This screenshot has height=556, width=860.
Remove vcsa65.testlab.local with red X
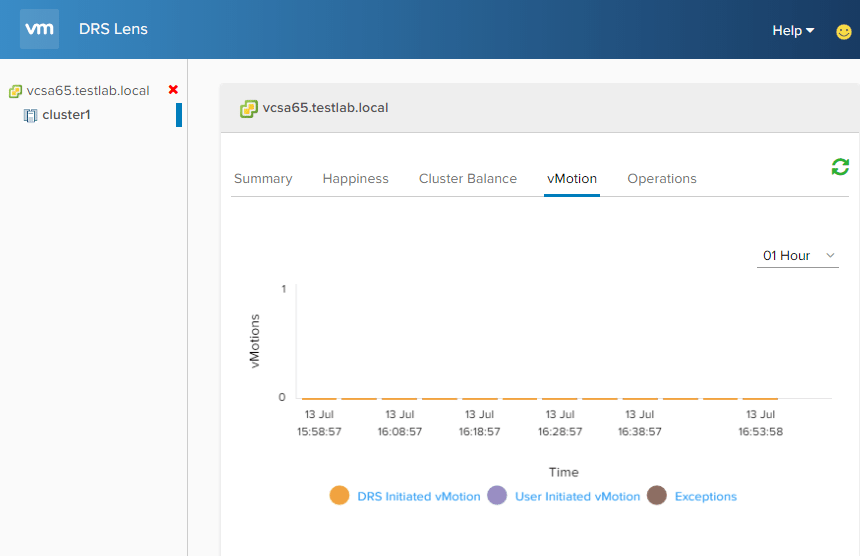173,90
